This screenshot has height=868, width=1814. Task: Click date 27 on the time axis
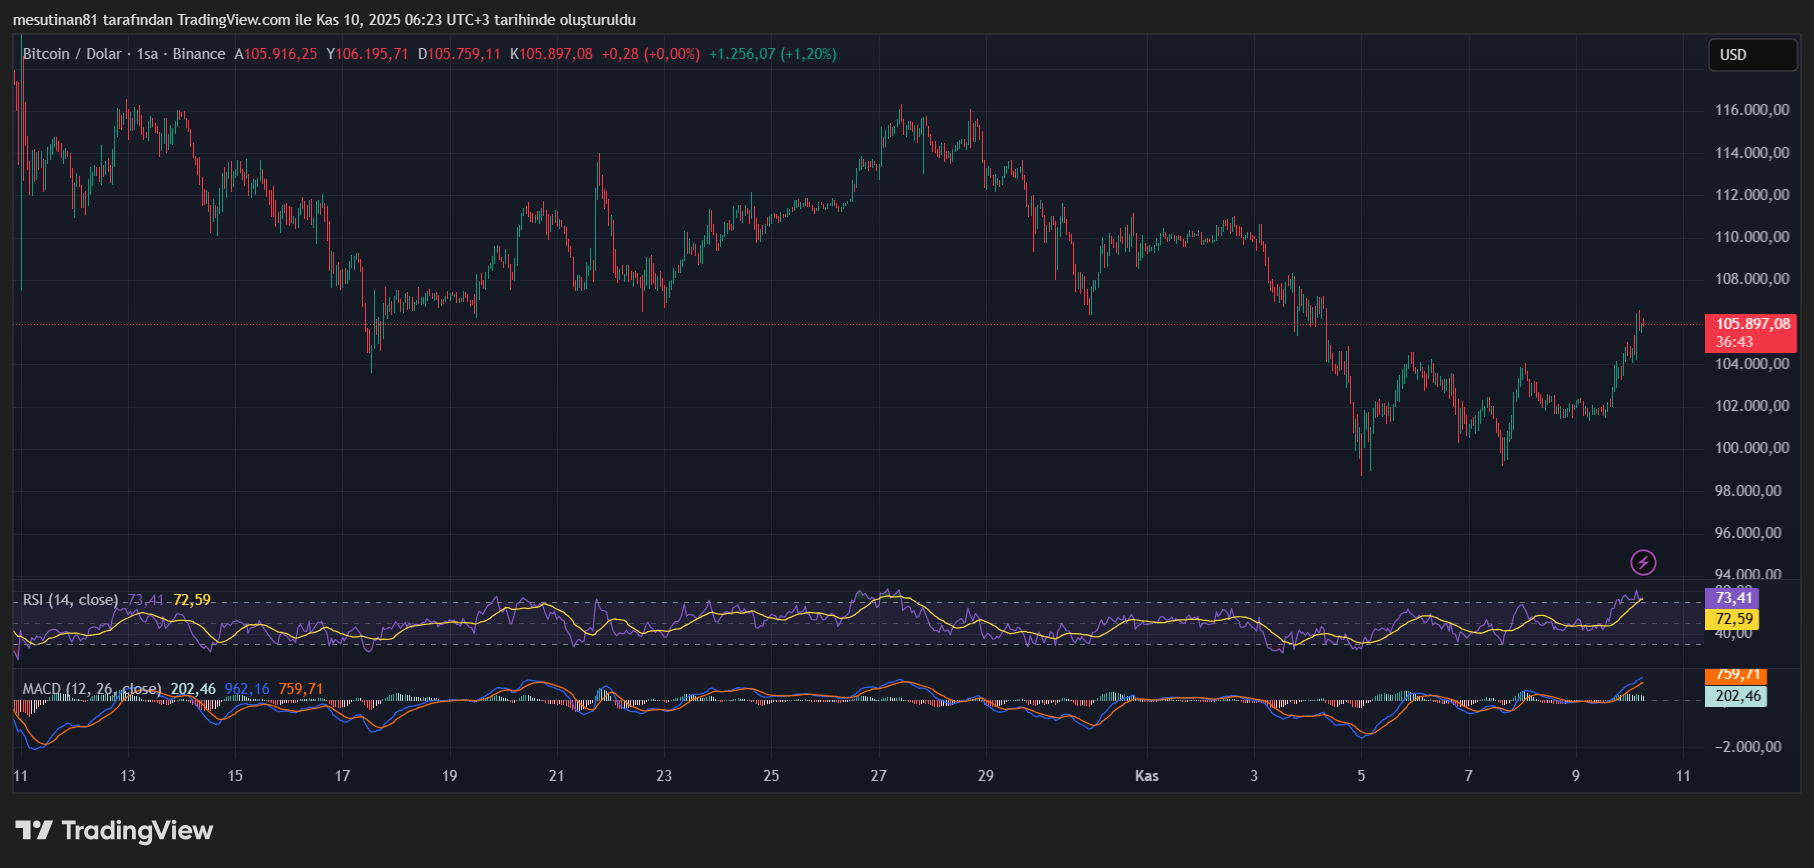878,776
